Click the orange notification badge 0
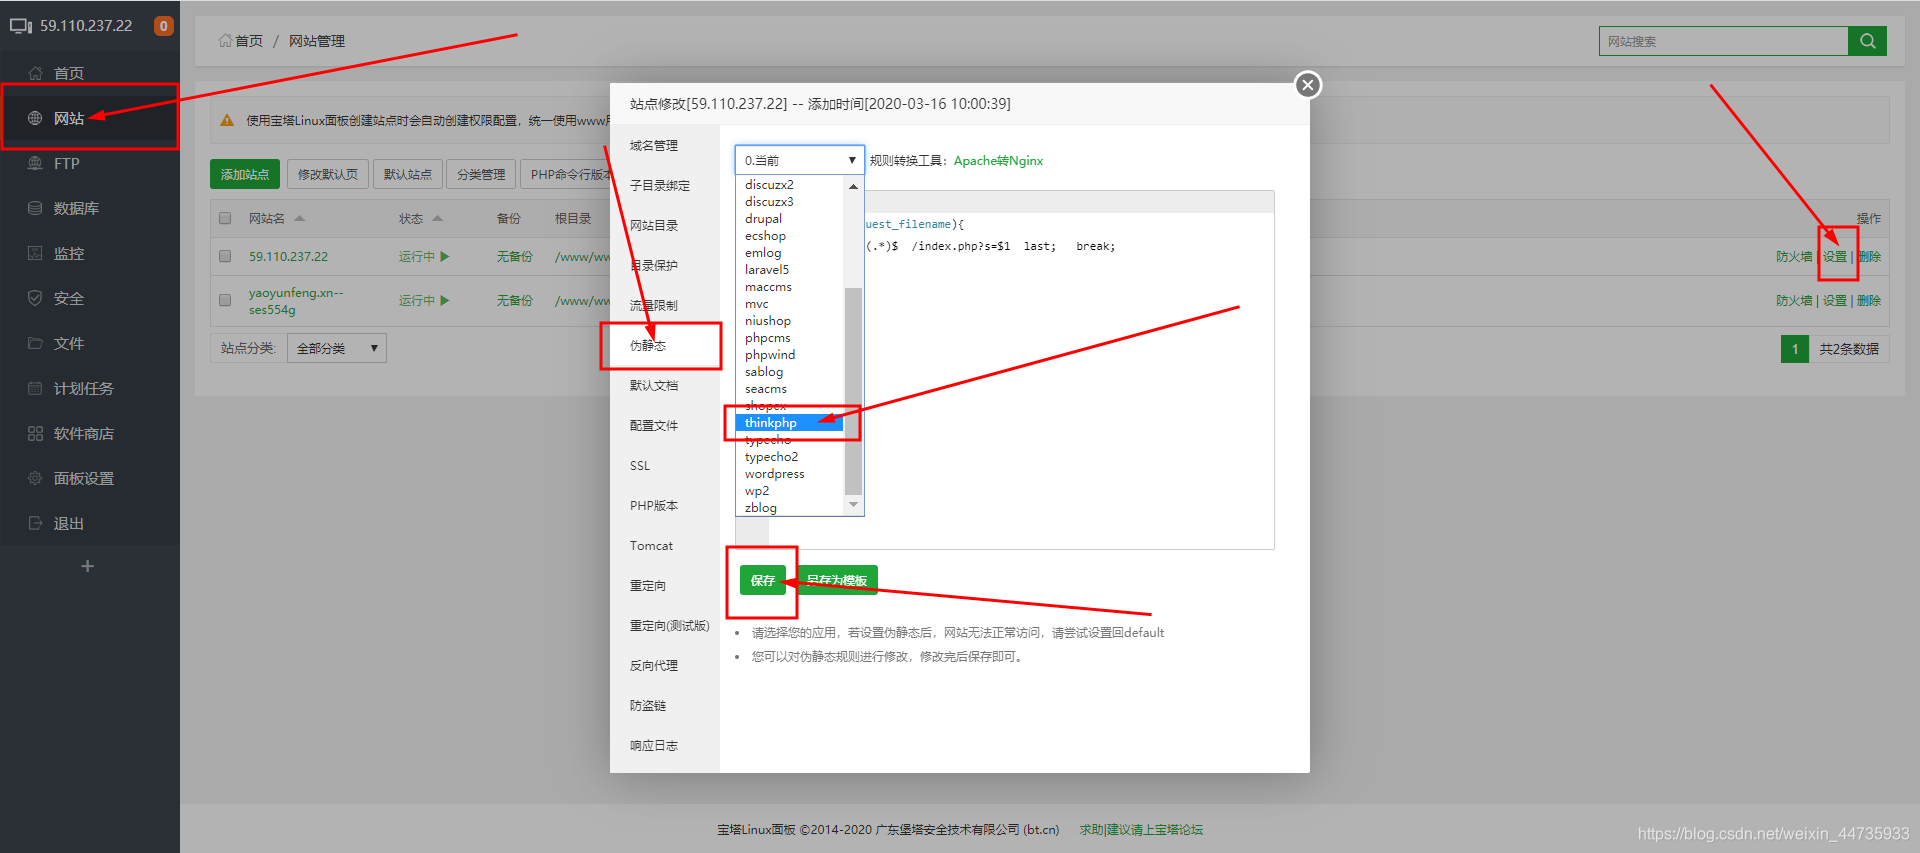 [163, 26]
